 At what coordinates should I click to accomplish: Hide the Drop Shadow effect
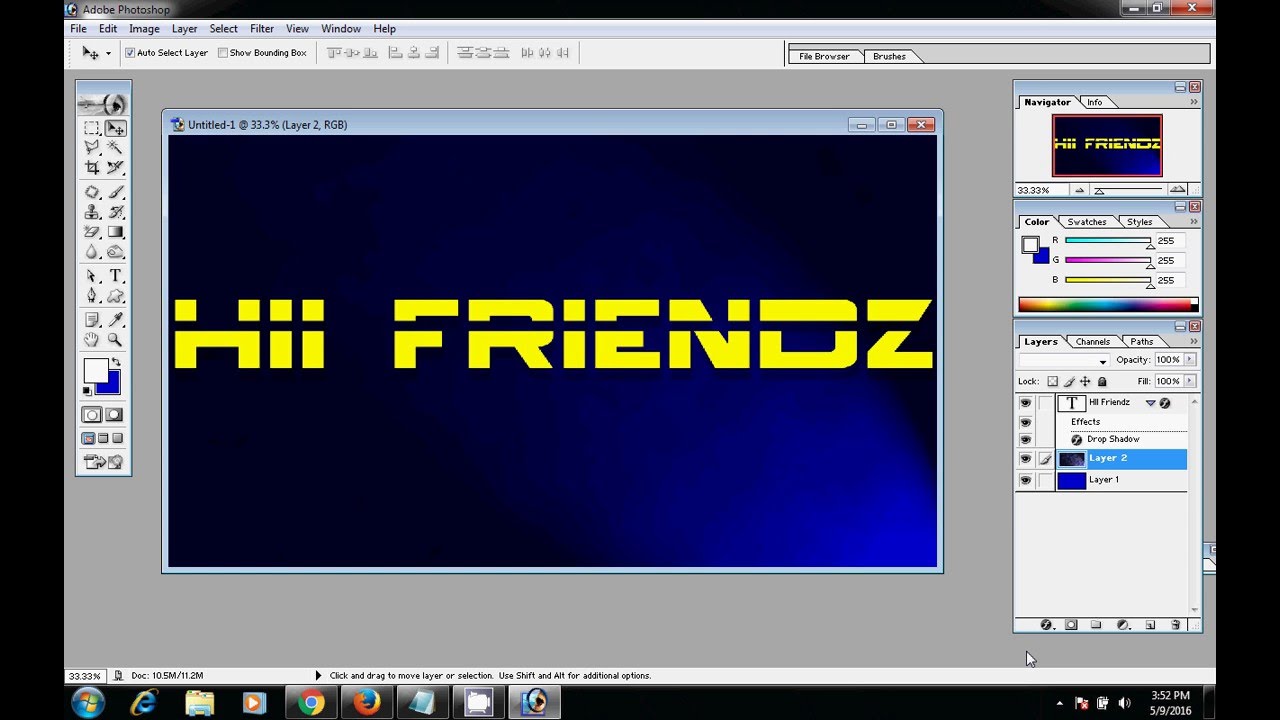(1025, 440)
